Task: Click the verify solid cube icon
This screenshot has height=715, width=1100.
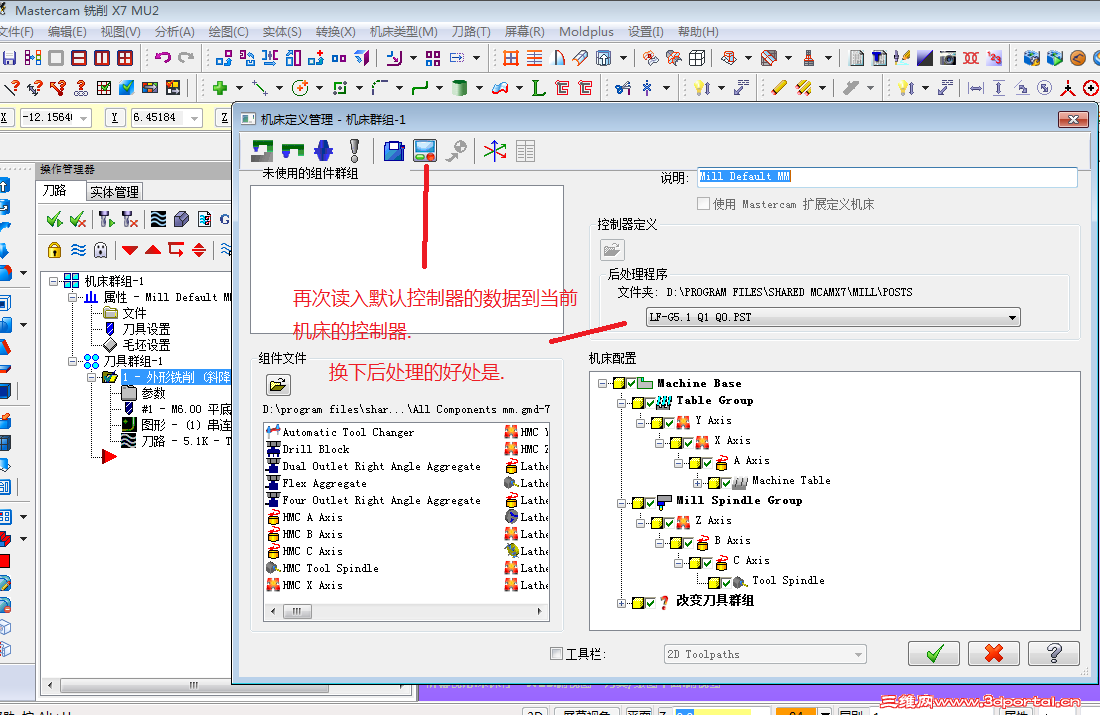Action: [181, 220]
